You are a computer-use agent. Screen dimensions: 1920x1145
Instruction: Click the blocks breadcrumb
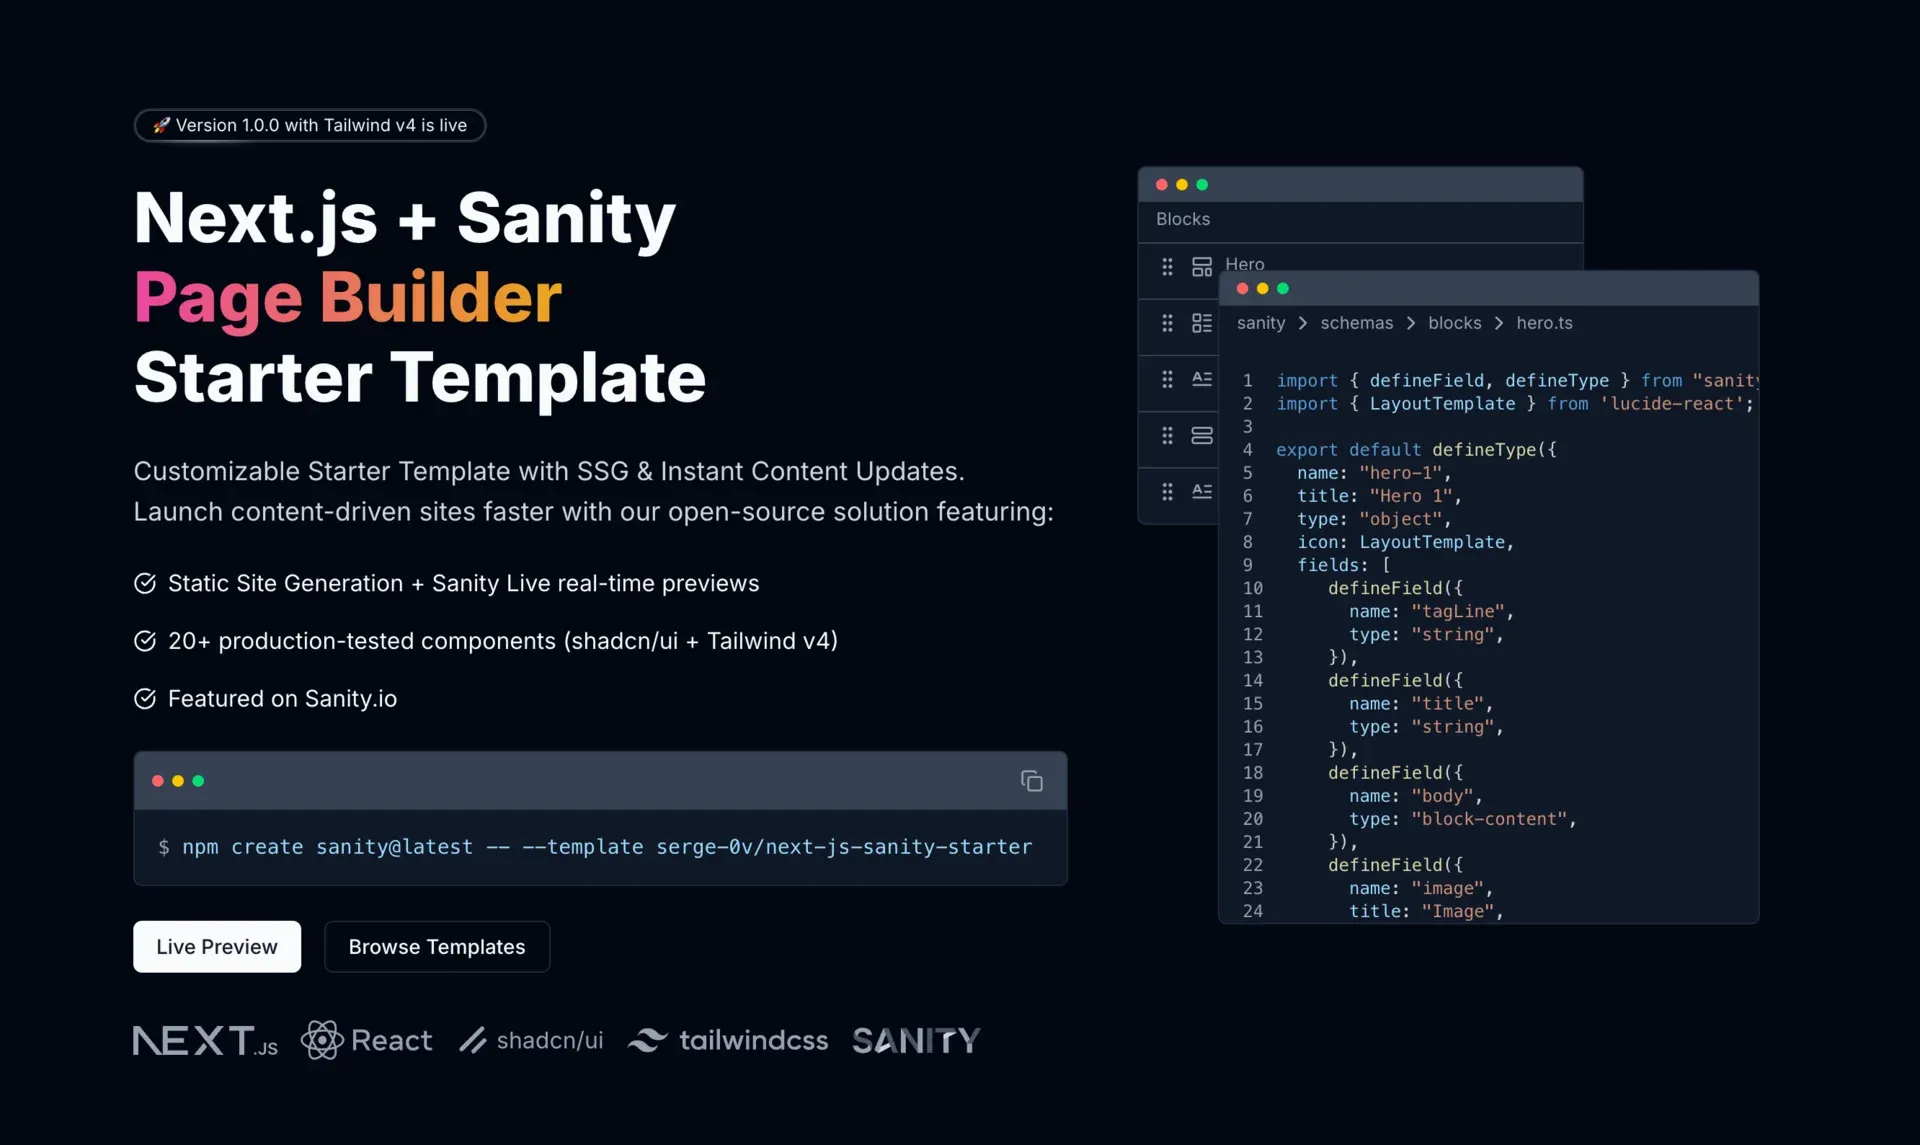[1454, 323]
